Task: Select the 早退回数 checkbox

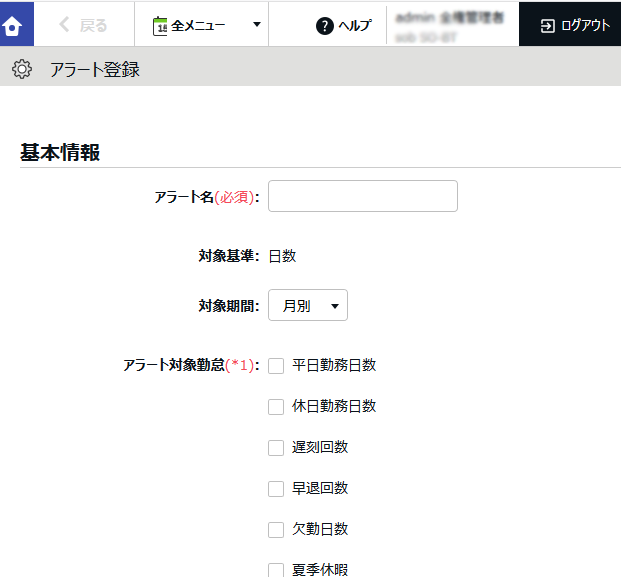Action: point(276,489)
